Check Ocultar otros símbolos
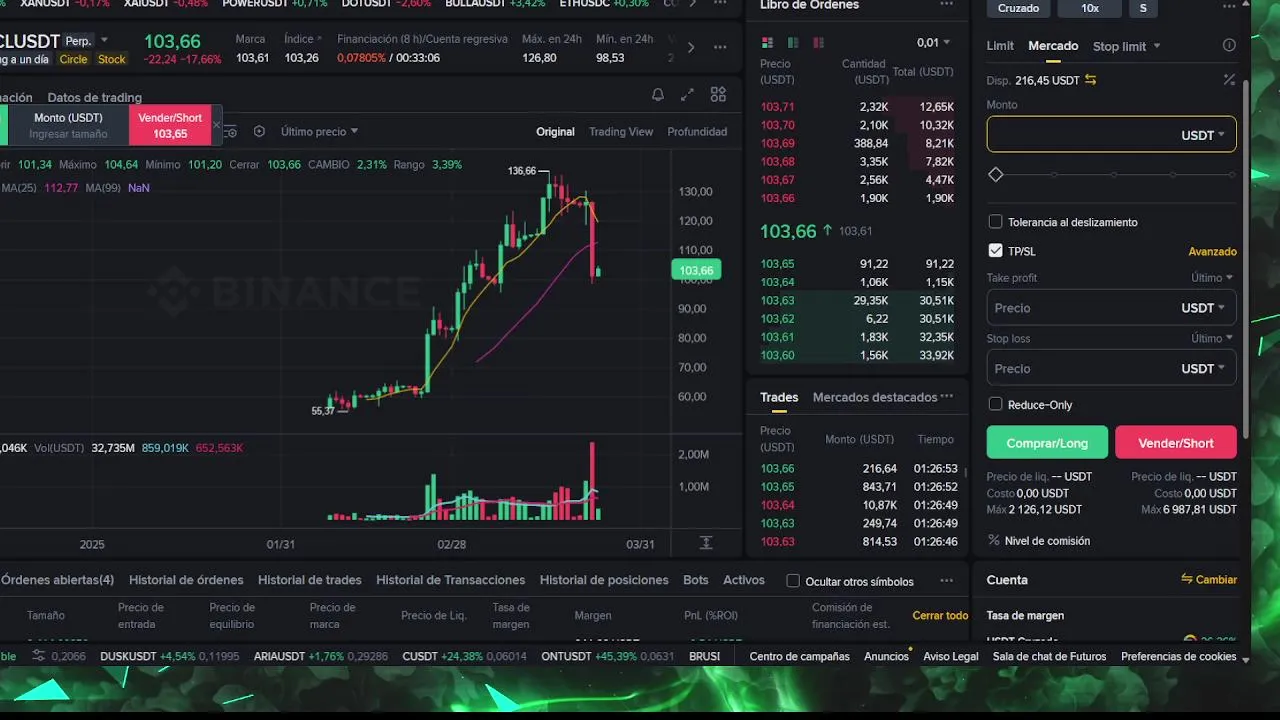This screenshot has height=720, width=1280. coord(793,581)
